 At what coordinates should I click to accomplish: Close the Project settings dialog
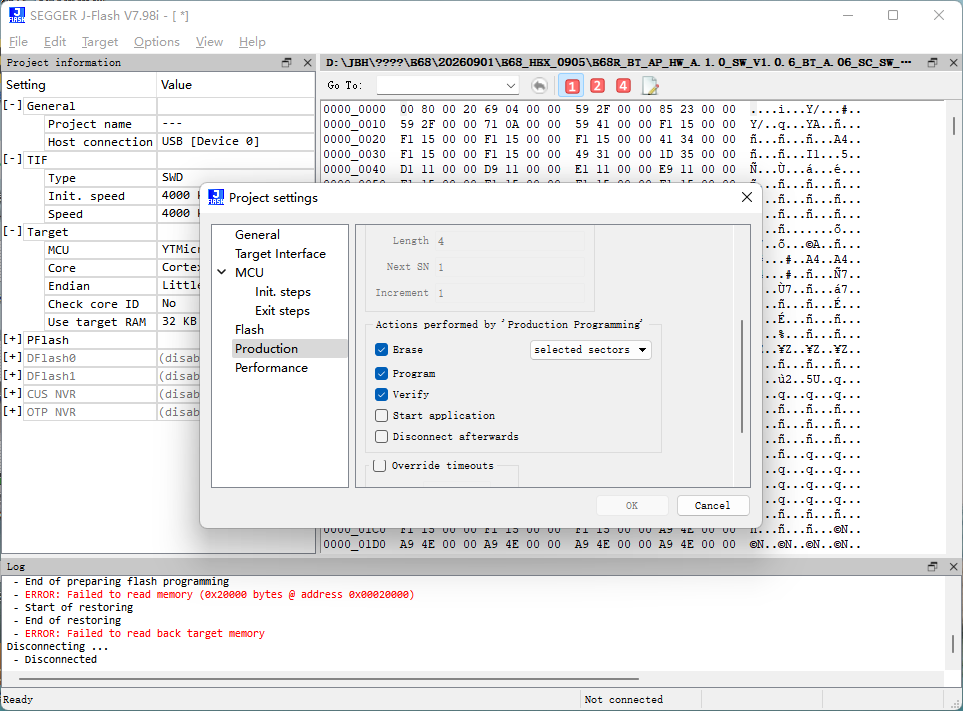click(747, 197)
